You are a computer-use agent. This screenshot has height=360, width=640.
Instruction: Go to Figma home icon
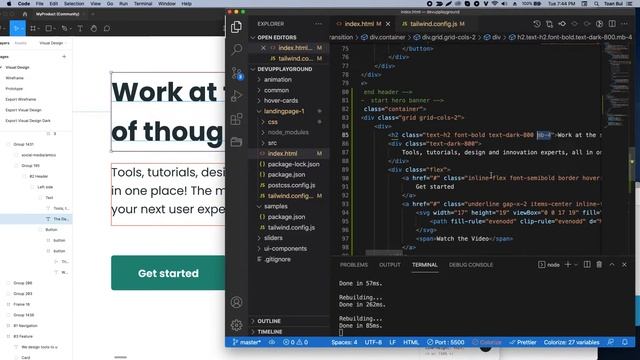[x=25, y=14]
